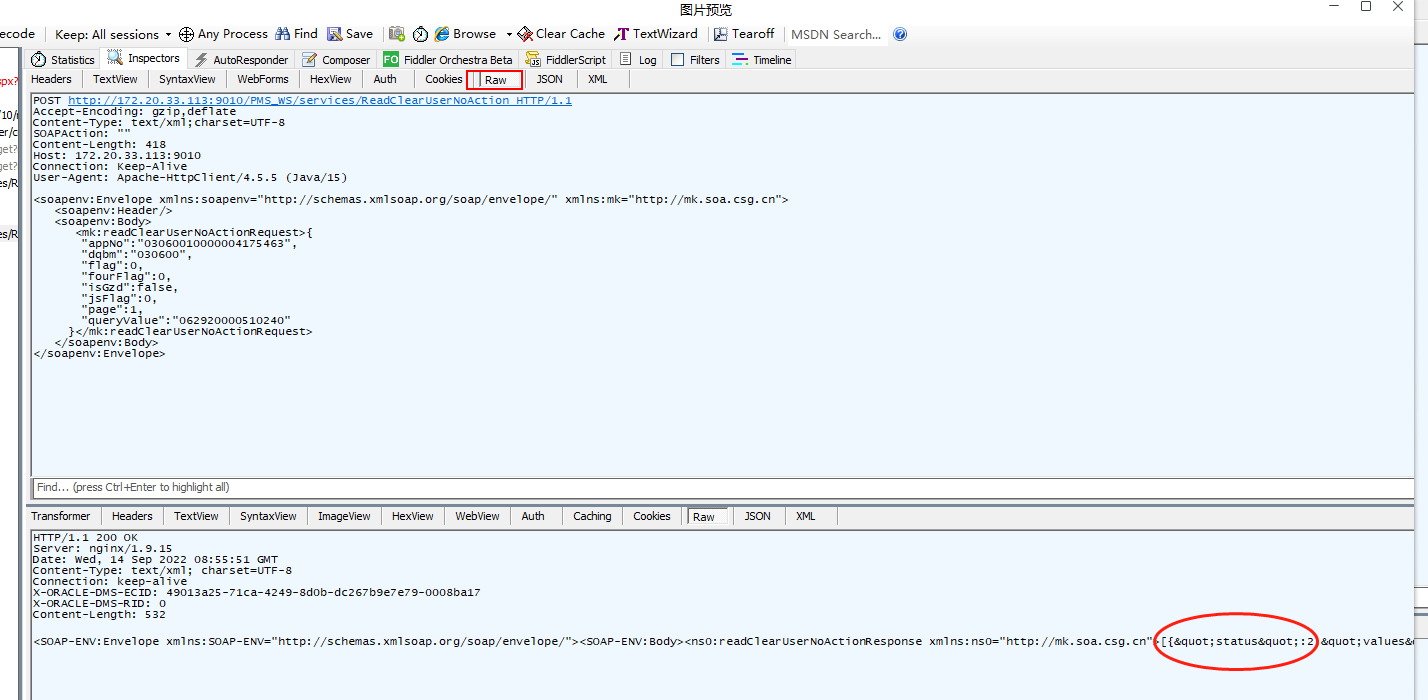Open the WebView response tab
1428x700 pixels.
pyautogui.click(x=477, y=516)
